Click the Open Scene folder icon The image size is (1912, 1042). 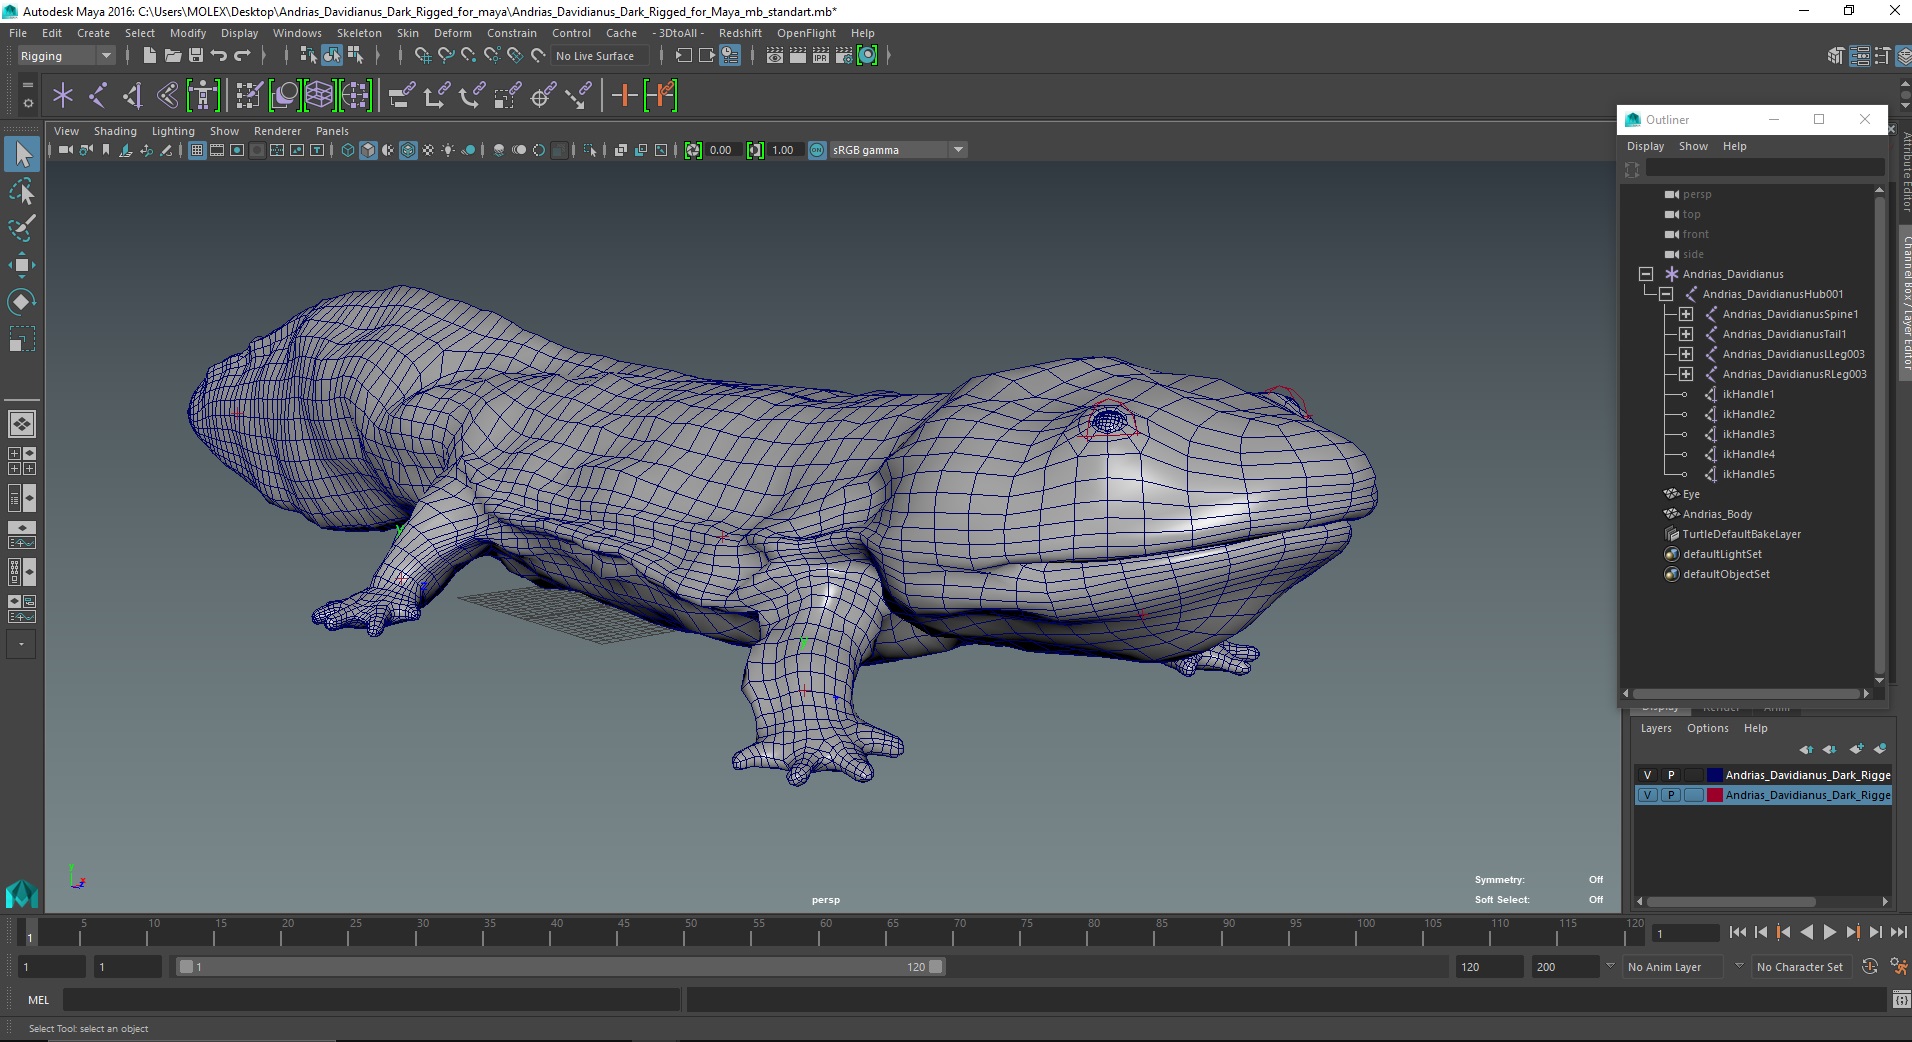coord(172,56)
